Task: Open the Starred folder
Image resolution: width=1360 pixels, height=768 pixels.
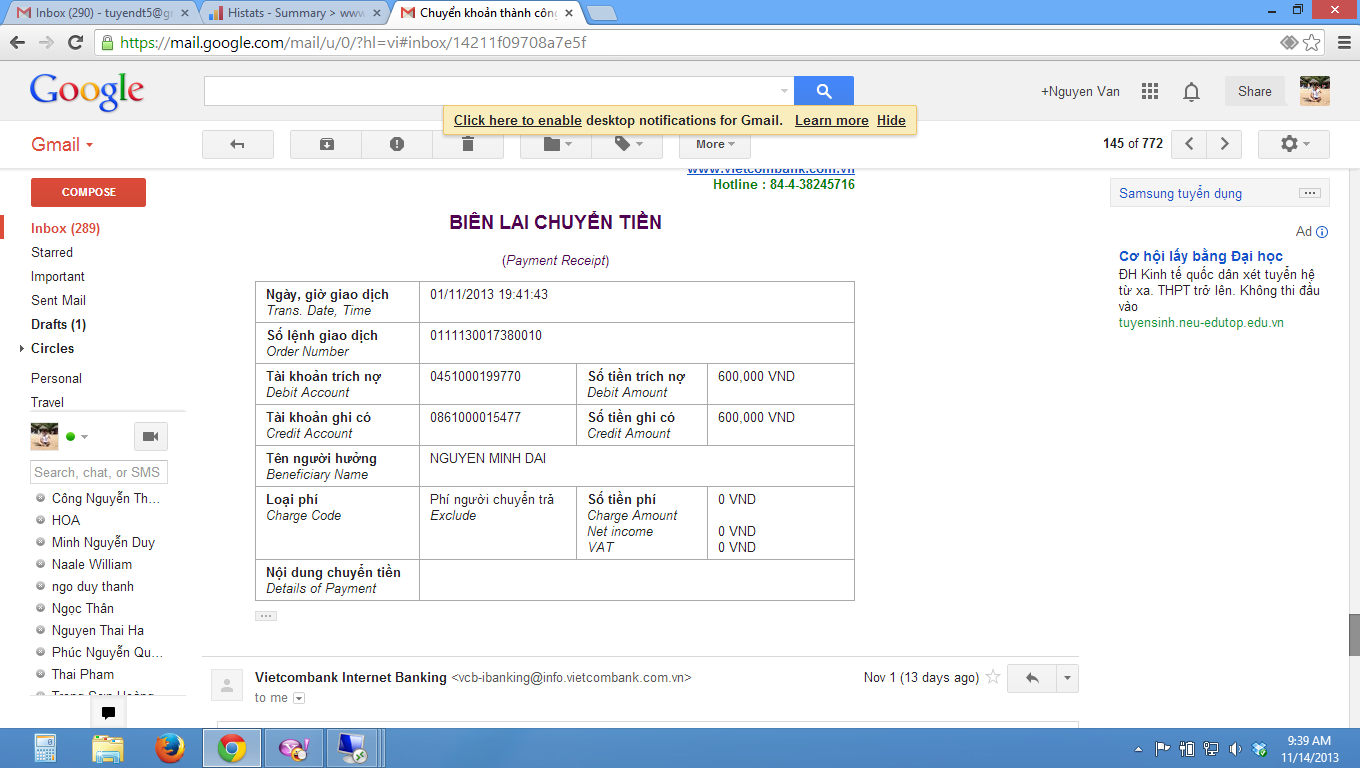Action: [52, 252]
